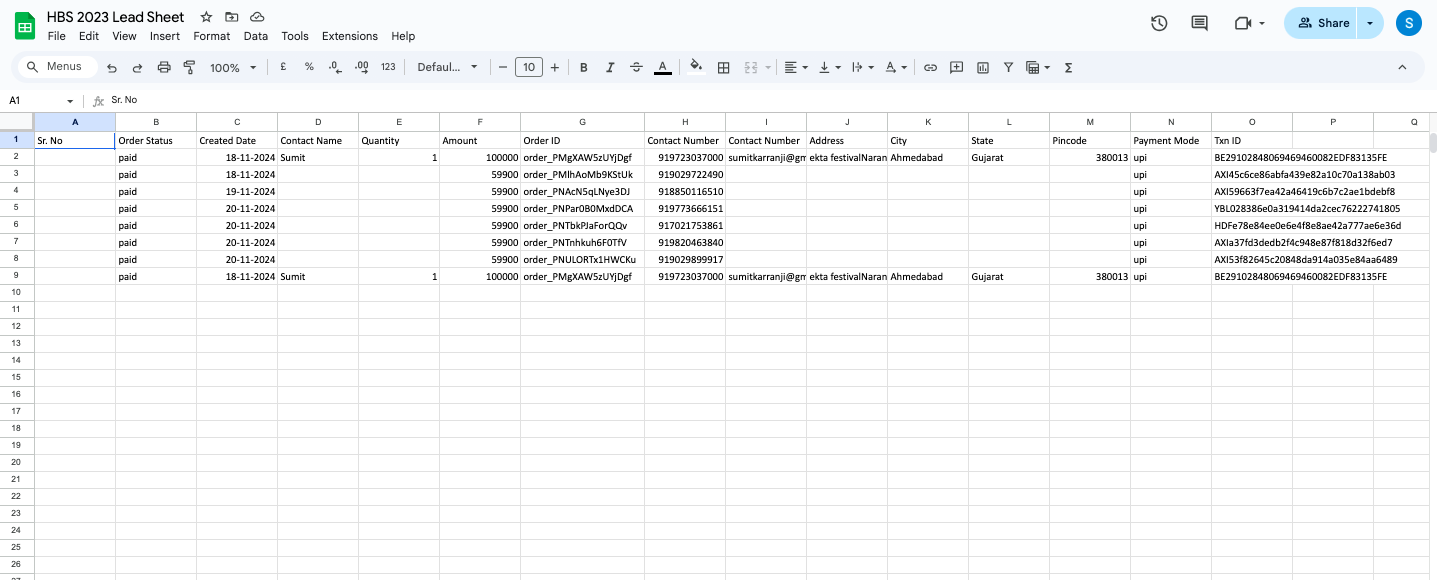Open functions sigma icon
The width and height of the screenshot is (1437, 580).
tap(1069, 67)
